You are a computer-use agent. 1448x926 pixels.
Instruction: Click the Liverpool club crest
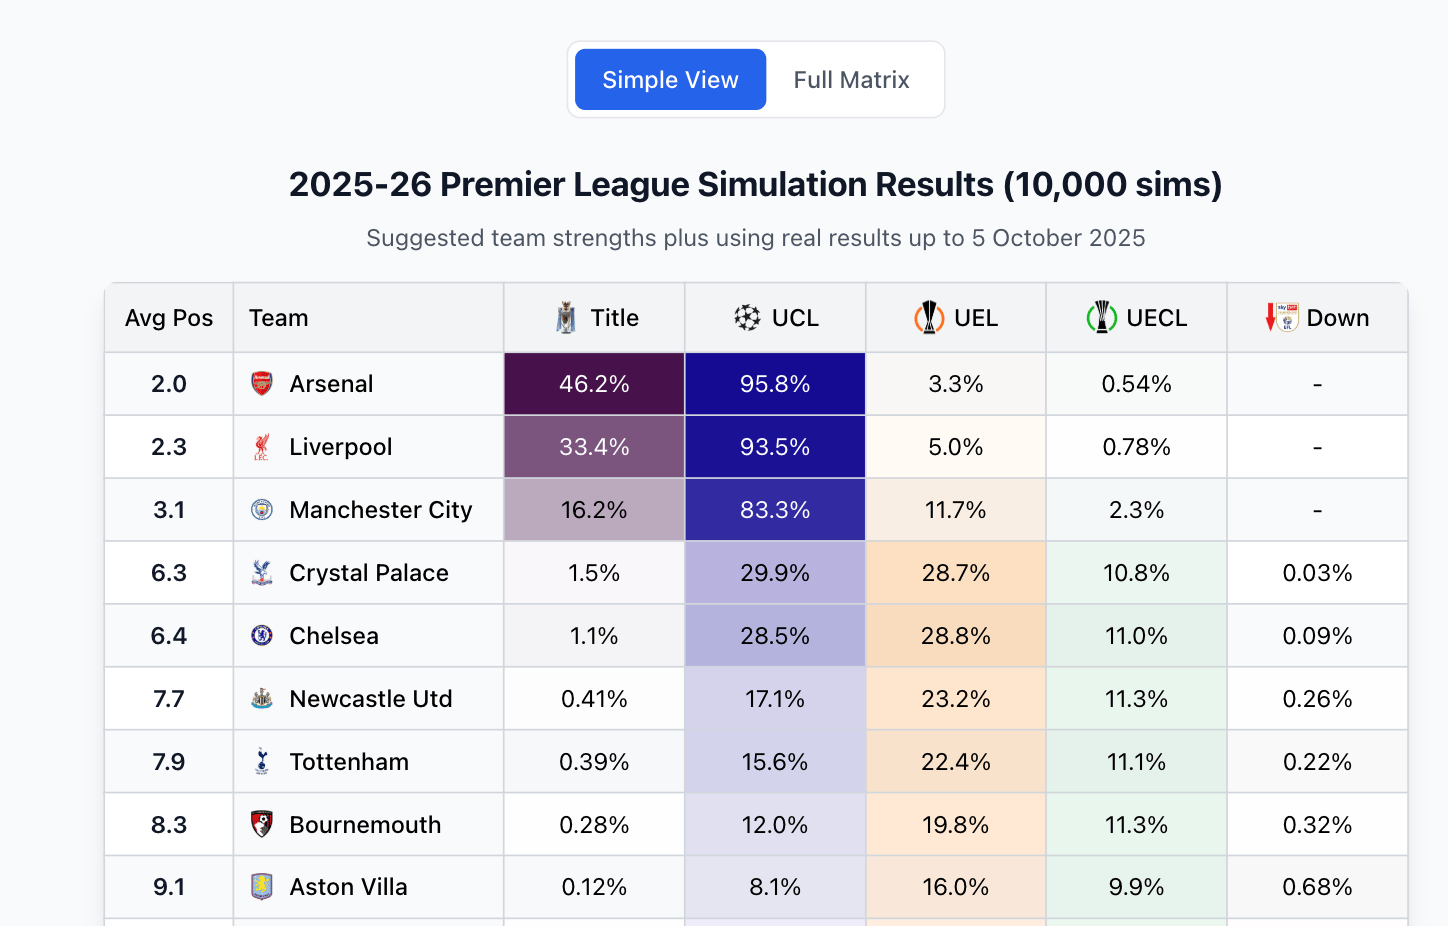(x=262, y=447)
